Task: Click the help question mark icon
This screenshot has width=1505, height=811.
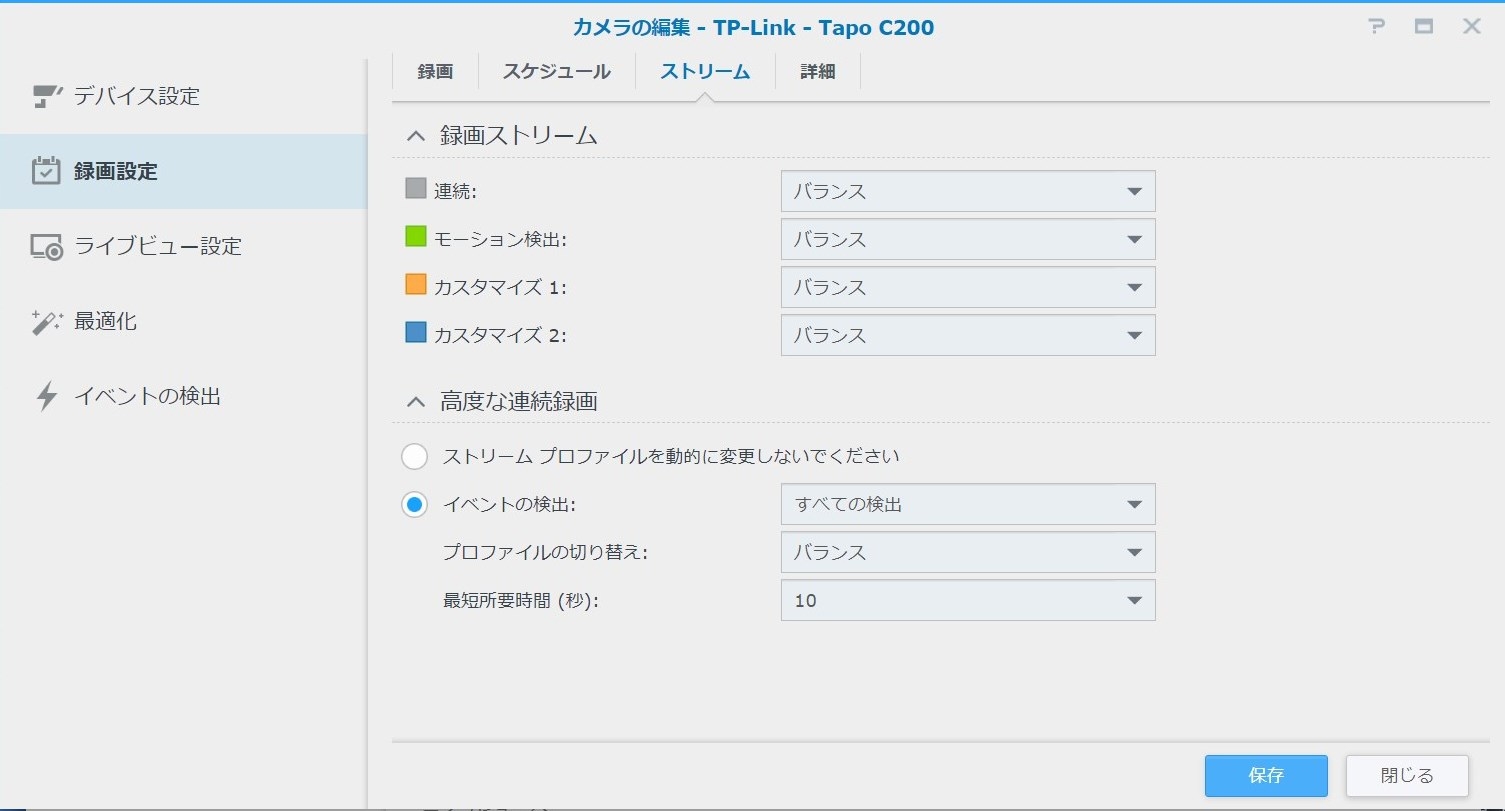Action: [x=1377, y=27]
